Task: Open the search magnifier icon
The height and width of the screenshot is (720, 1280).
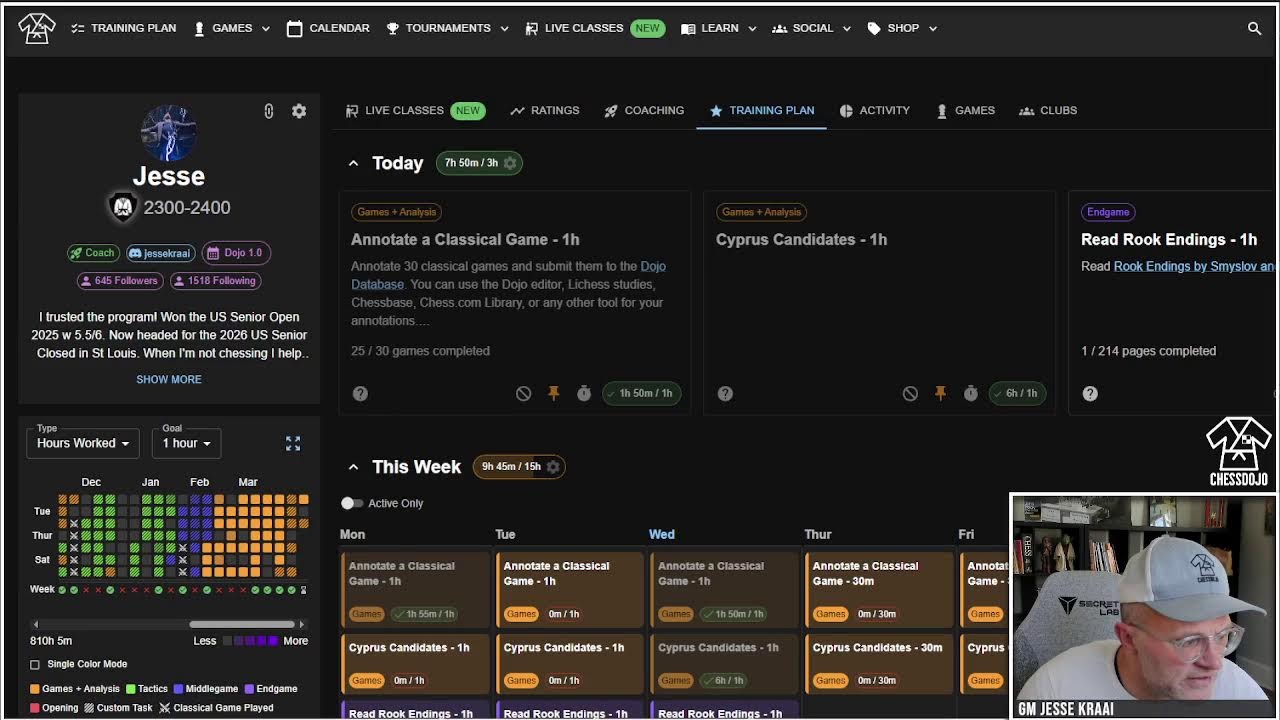Action: 1254,28
